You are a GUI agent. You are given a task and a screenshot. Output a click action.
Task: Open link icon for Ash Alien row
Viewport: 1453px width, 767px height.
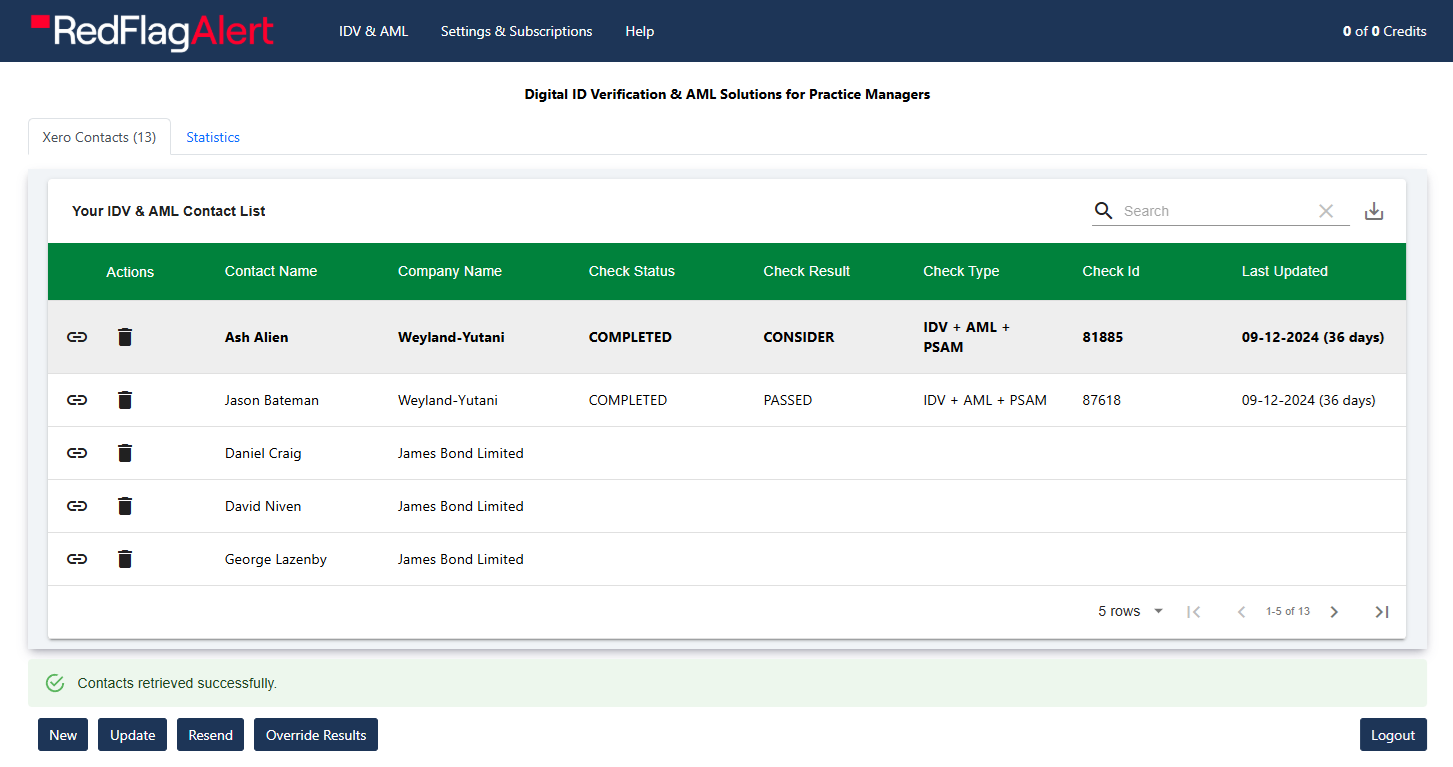(77, 337)
